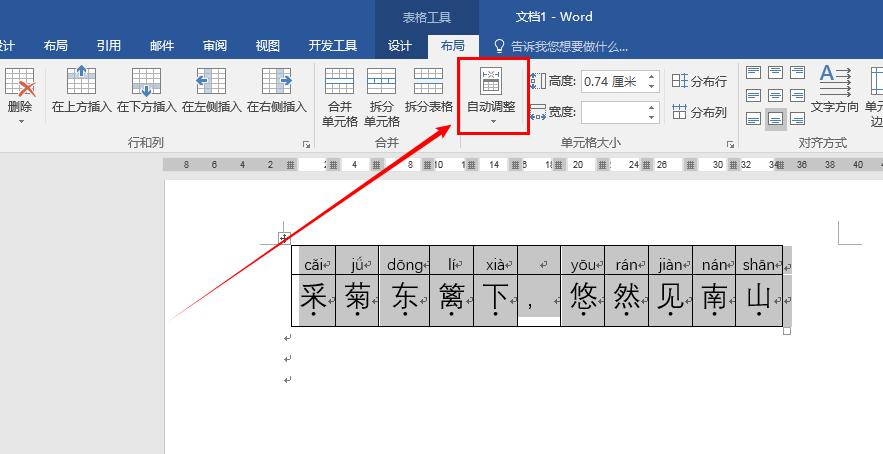Align cell text bottom center
The height and width of the screenshot is (454, 883).
[x=775, y=119]
